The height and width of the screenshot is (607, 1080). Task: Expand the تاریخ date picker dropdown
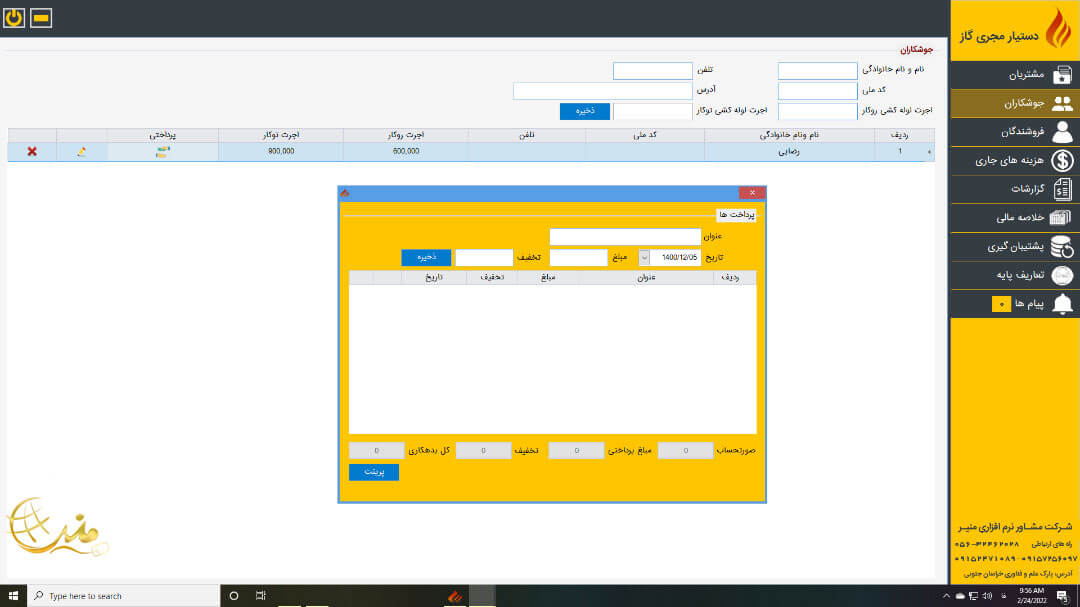coord(643,257)
